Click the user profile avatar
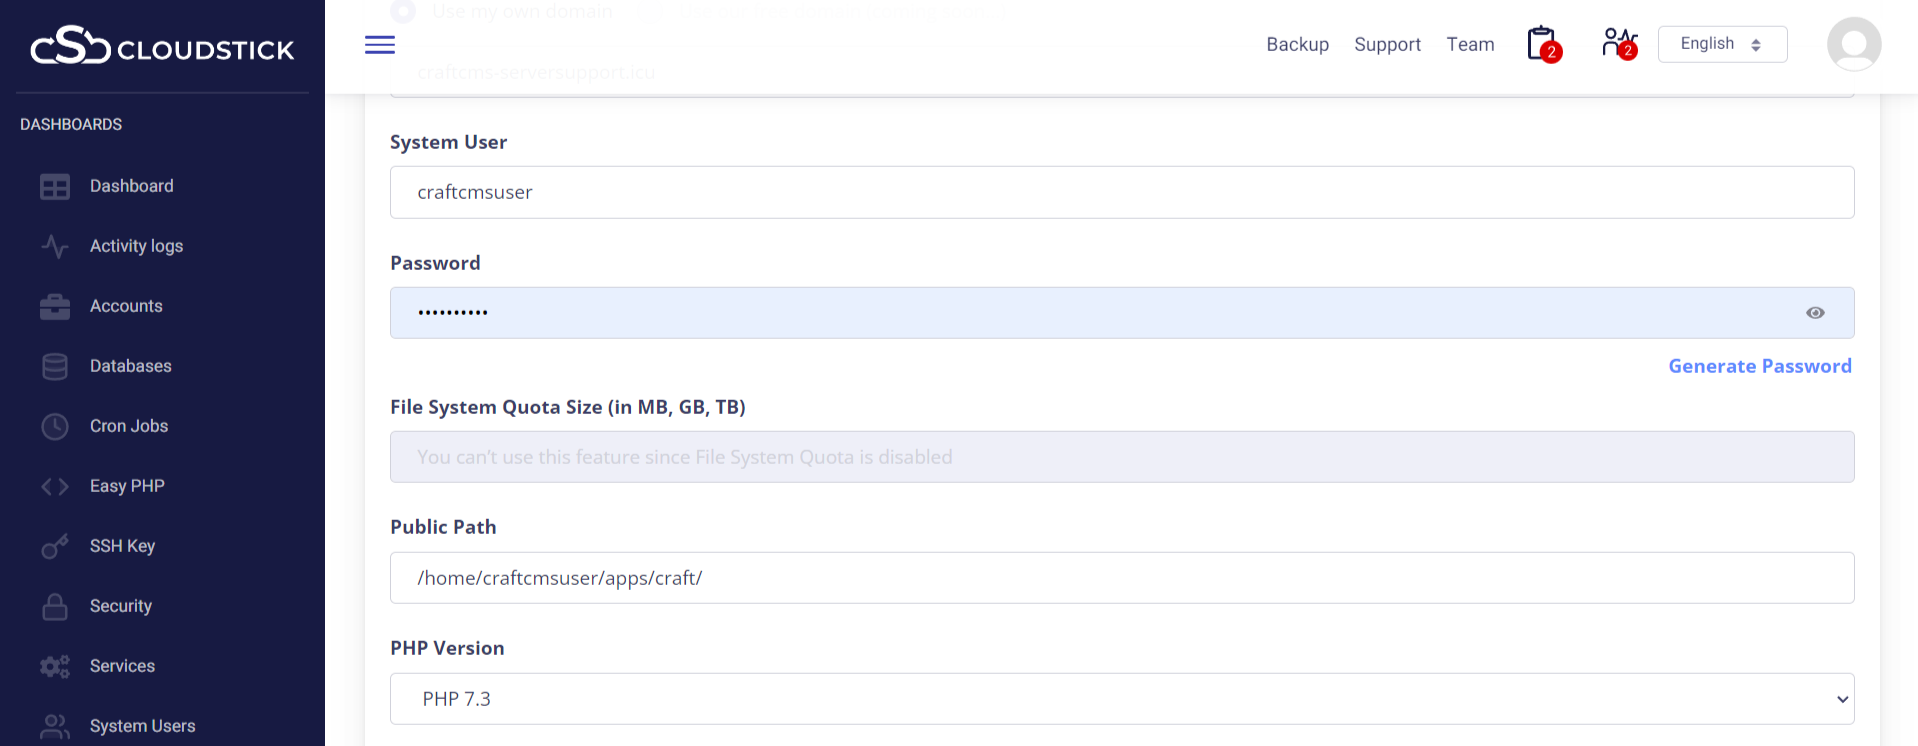1918x746 pixels. click(x=1853, y=45)
